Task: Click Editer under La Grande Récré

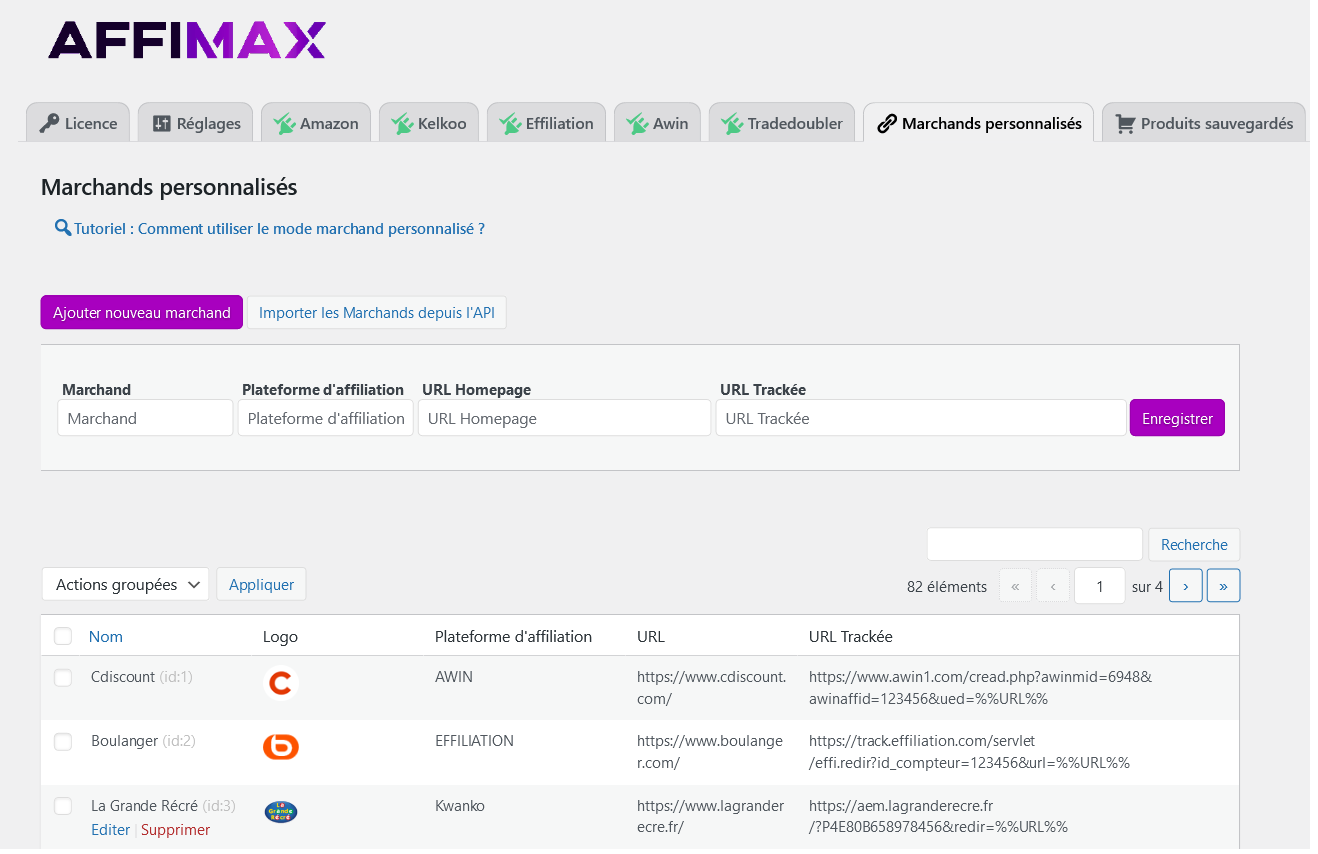Action: pyautogui.click(x=110, y=830)
